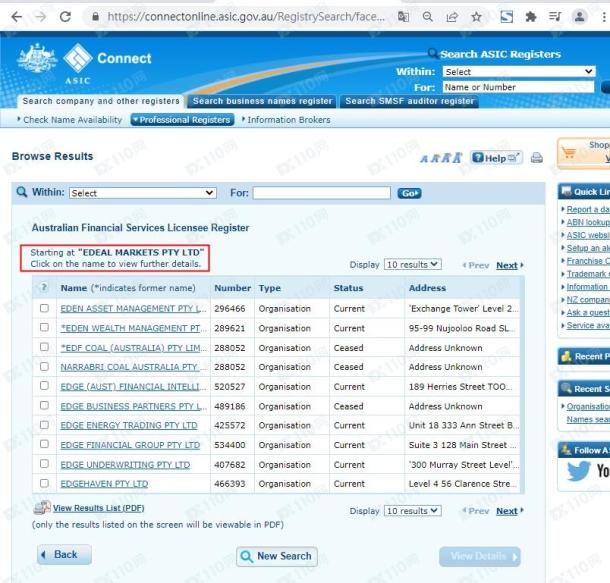Open EDGE FINANCIAL GROUP PTY LTD link
The image size is (610, 583).
pos(130,445)
